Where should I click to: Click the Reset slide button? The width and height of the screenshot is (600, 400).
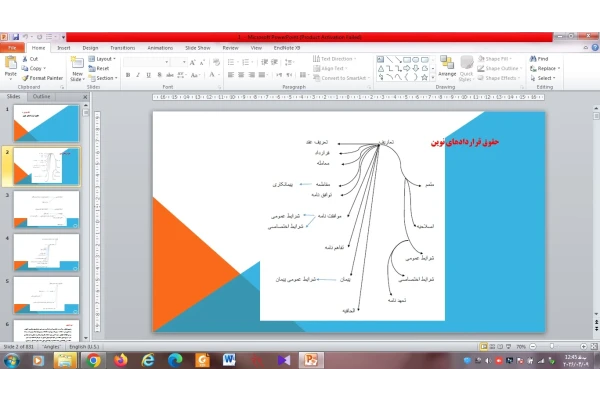[99, 69]
